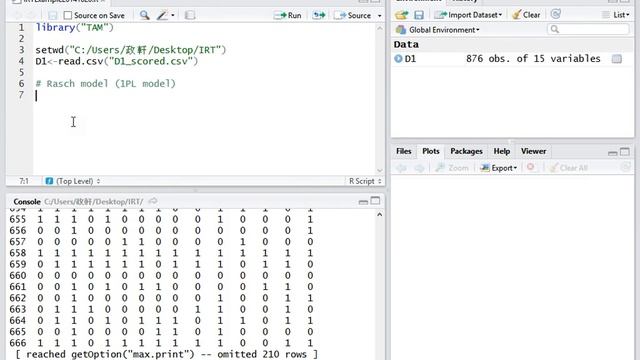Open the Export plot dropdown
The image size is (640, 360).
click(x=498, y=168)
